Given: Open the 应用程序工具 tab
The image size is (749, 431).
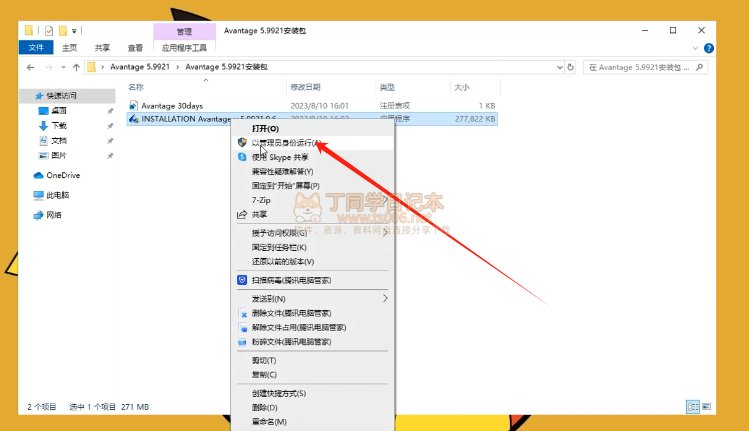Looking at the screenshot, I should [184, 47].
